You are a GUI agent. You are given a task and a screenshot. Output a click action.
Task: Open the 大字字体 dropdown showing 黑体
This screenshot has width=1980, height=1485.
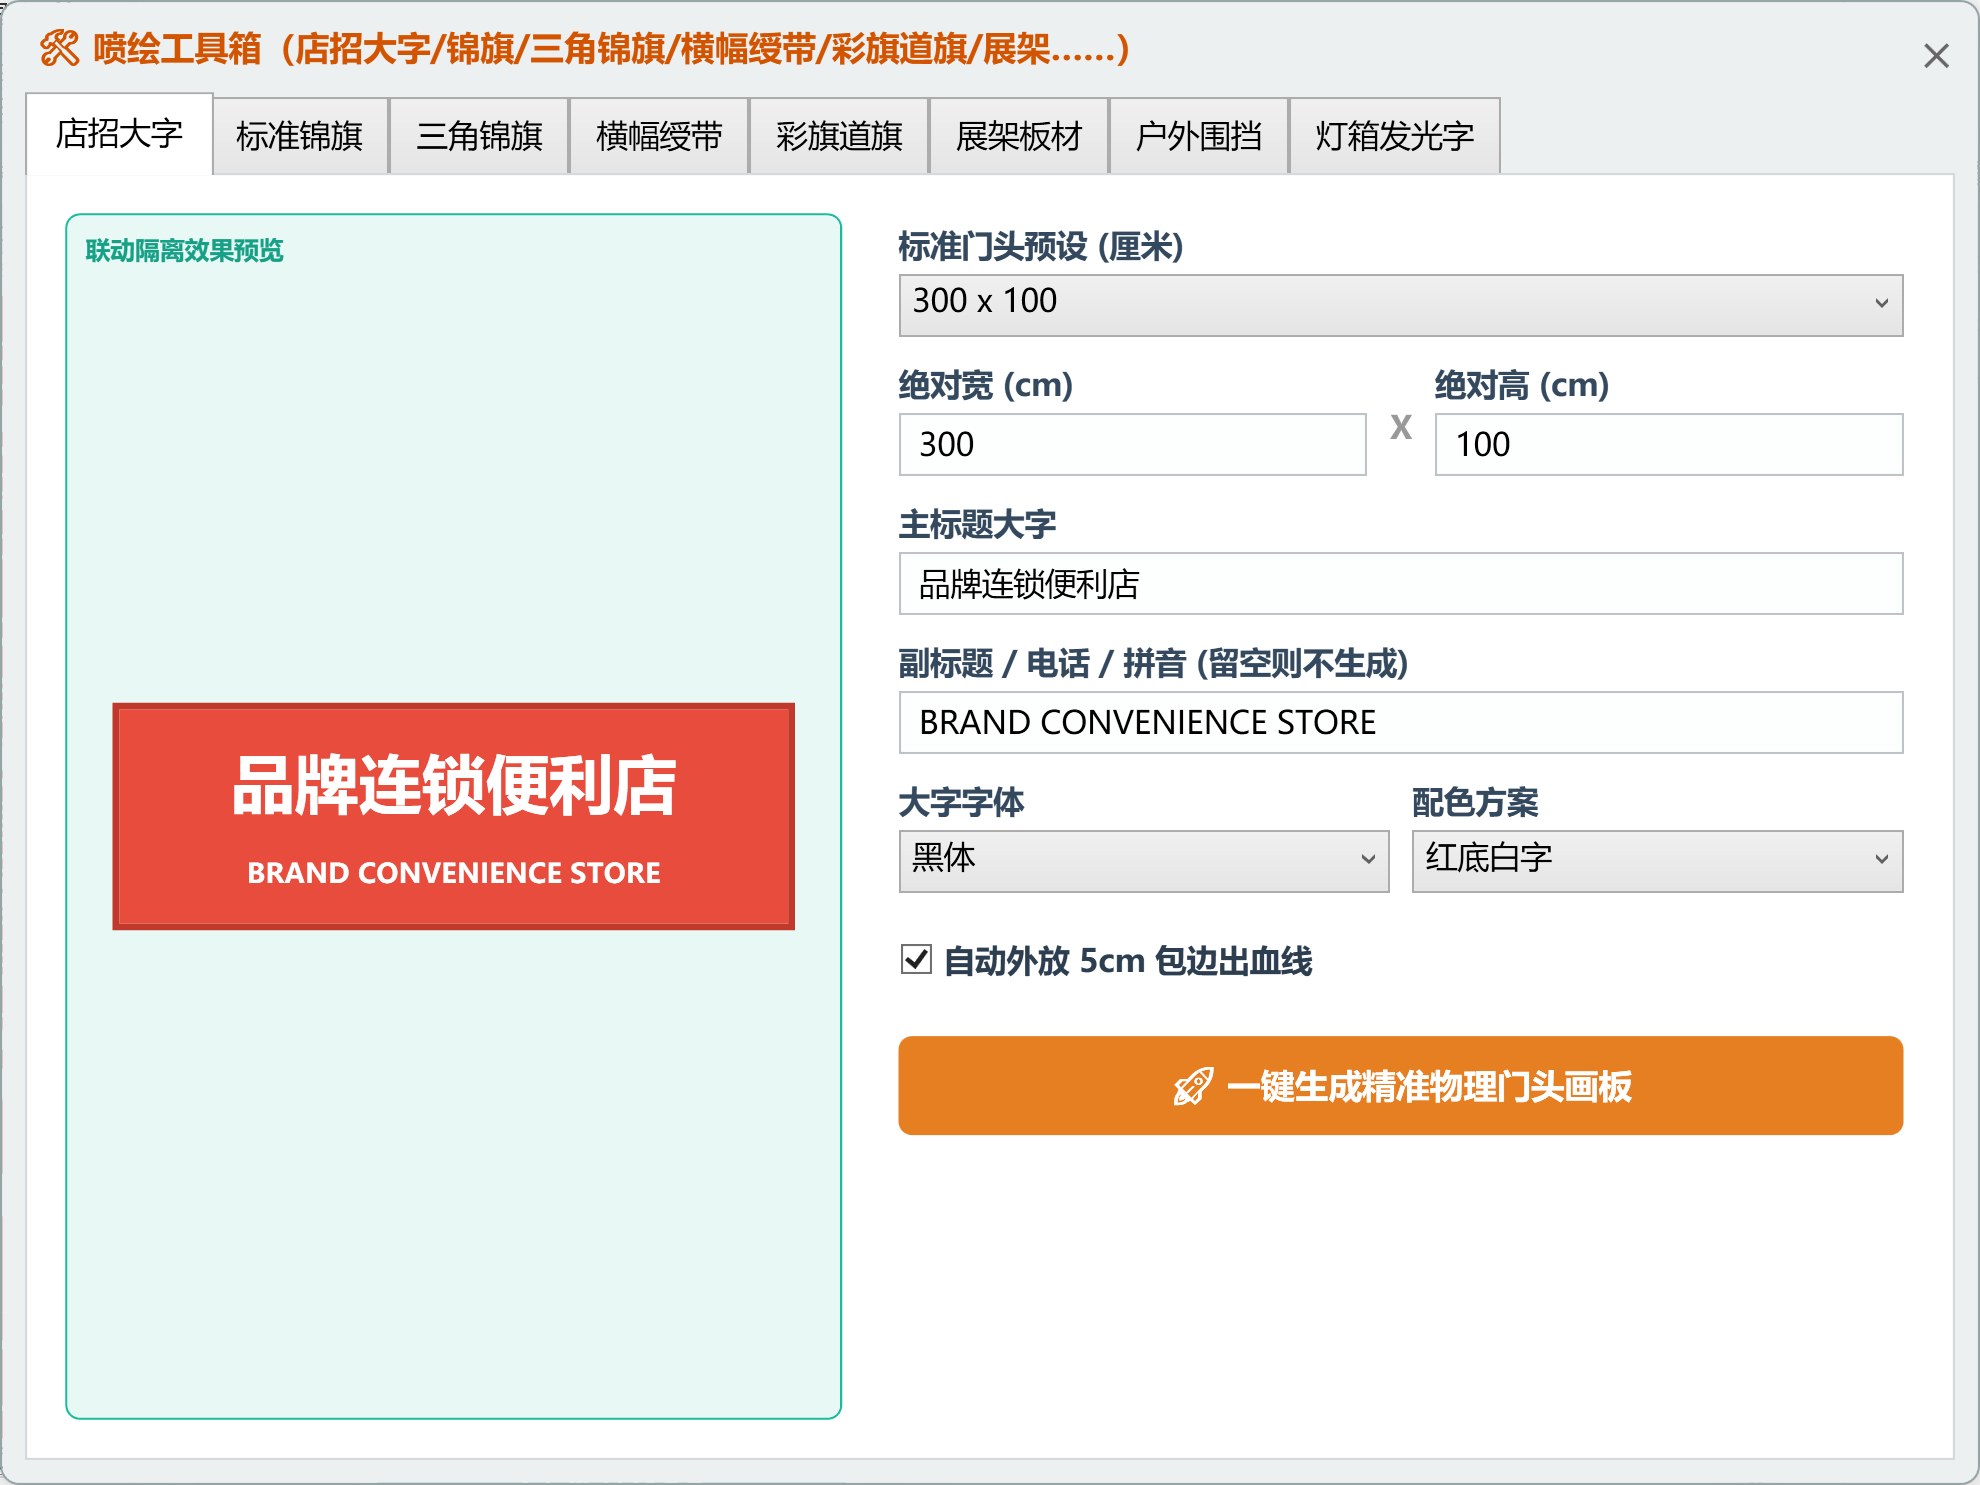(1143, 860)
